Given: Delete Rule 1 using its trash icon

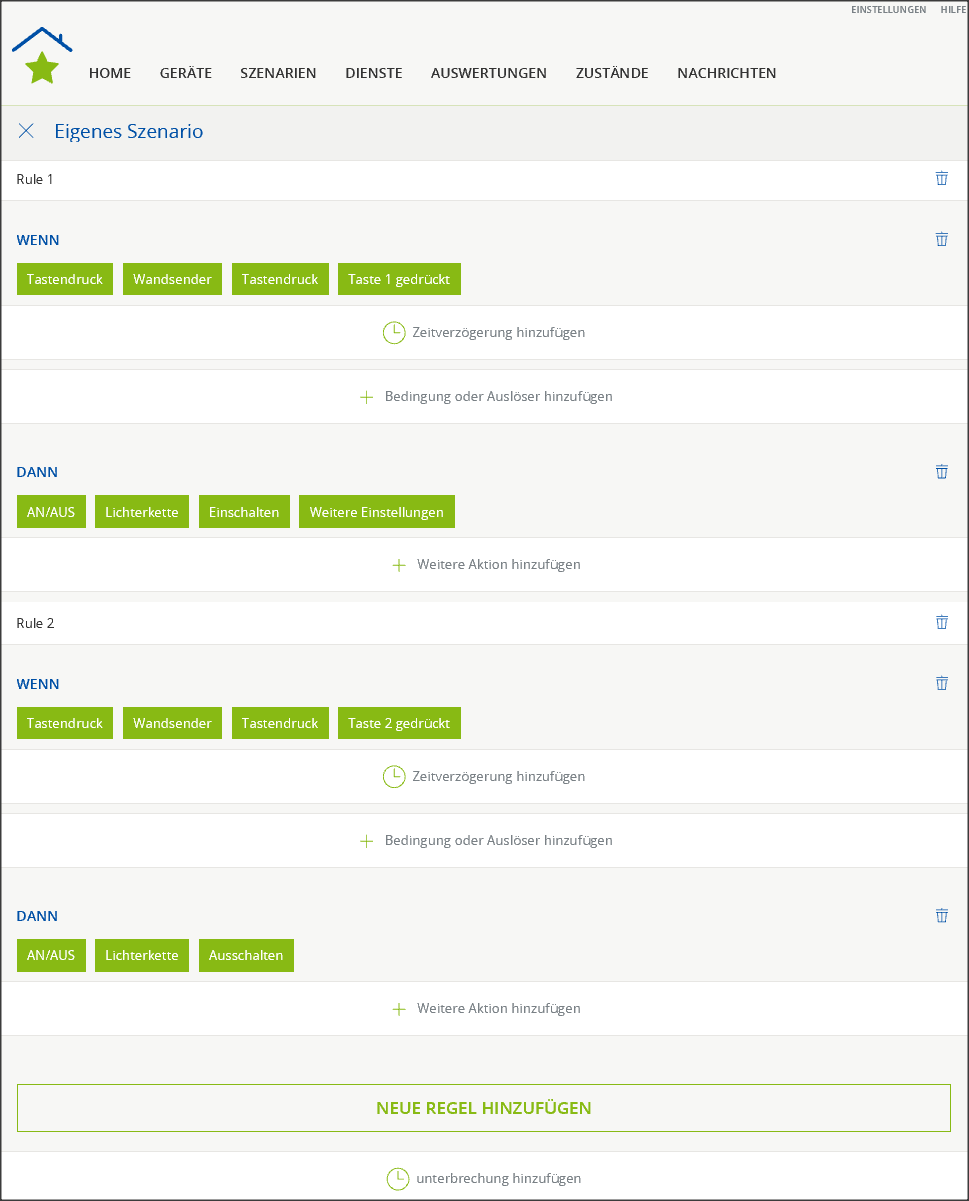Looking at the screenshot, I should [941, 178].
